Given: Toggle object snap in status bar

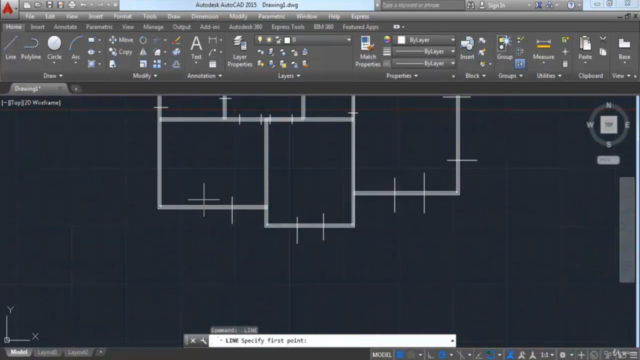Looking at the screenshot, I should click(x=491, y=355).
